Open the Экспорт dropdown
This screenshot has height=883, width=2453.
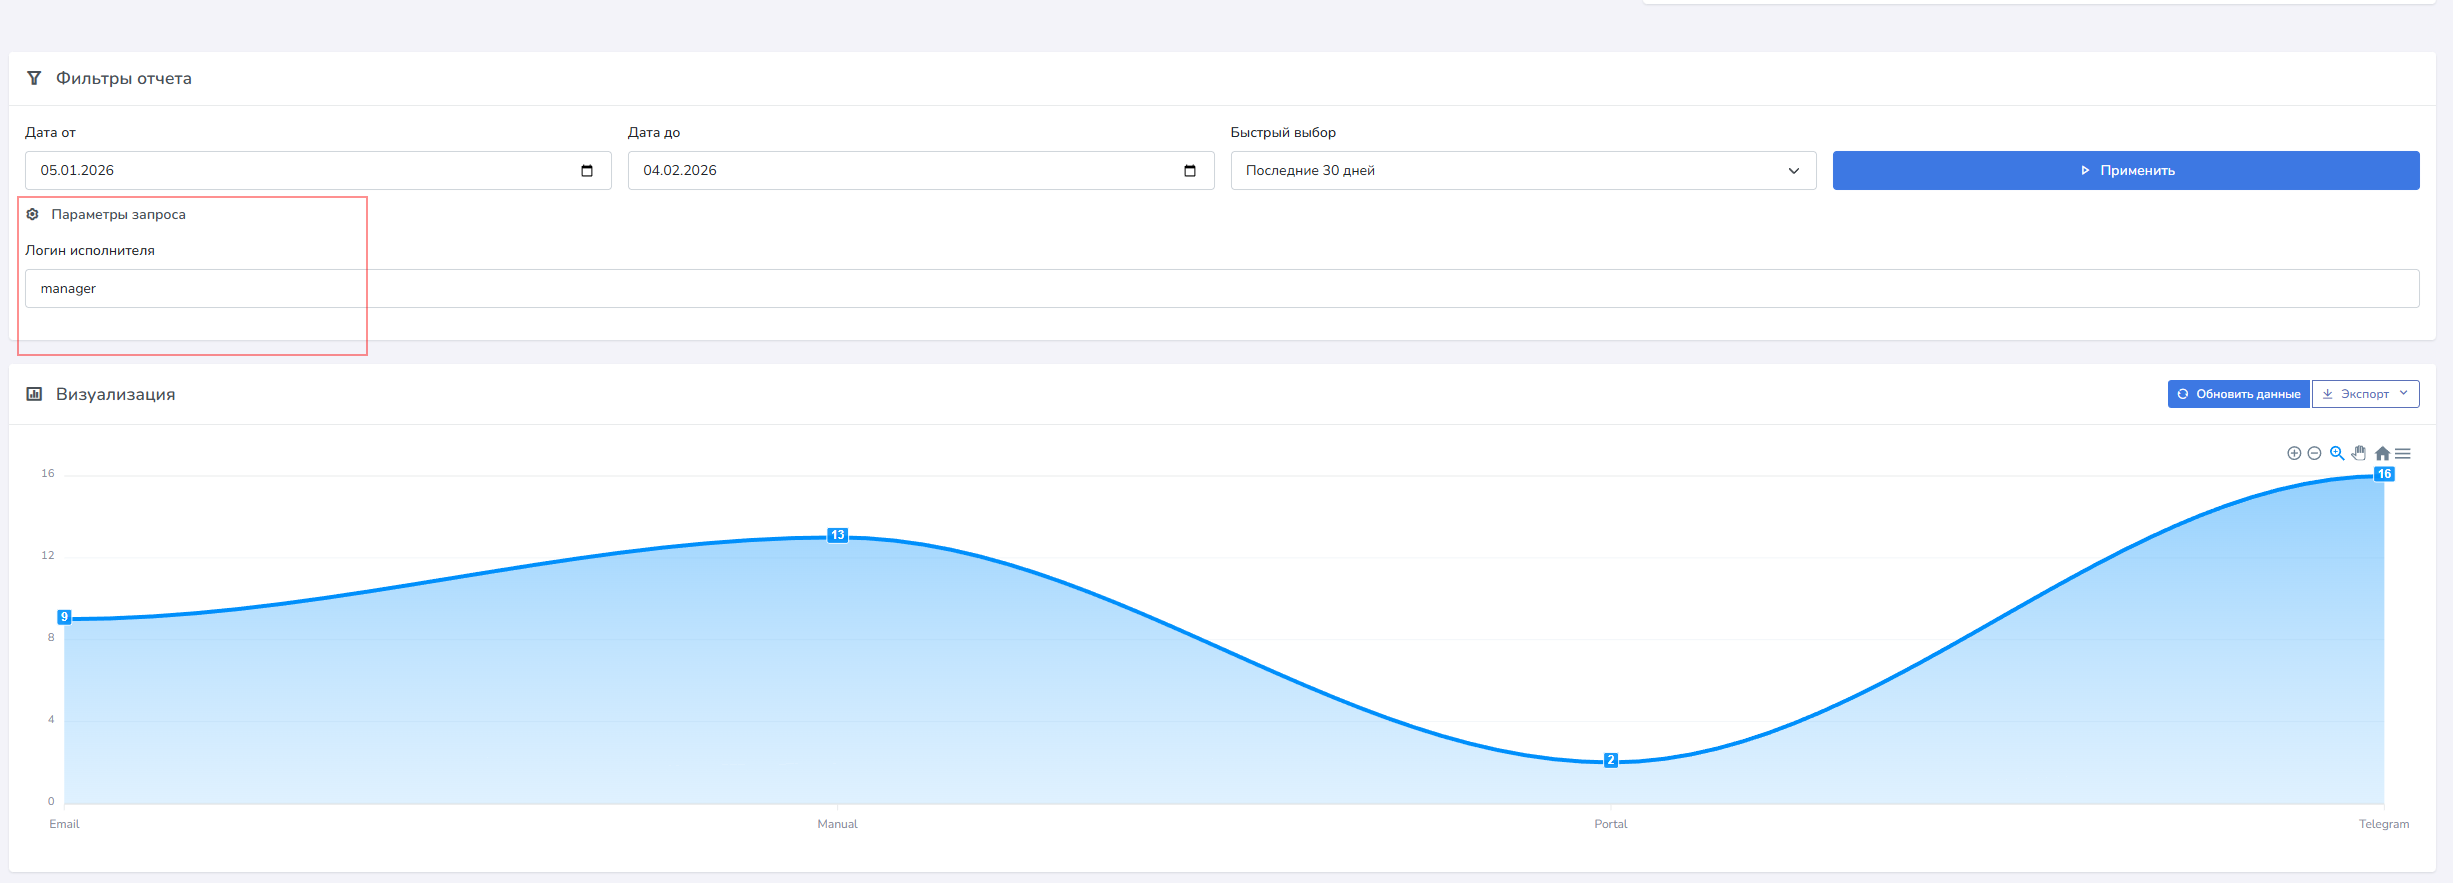click(2365, 394)
